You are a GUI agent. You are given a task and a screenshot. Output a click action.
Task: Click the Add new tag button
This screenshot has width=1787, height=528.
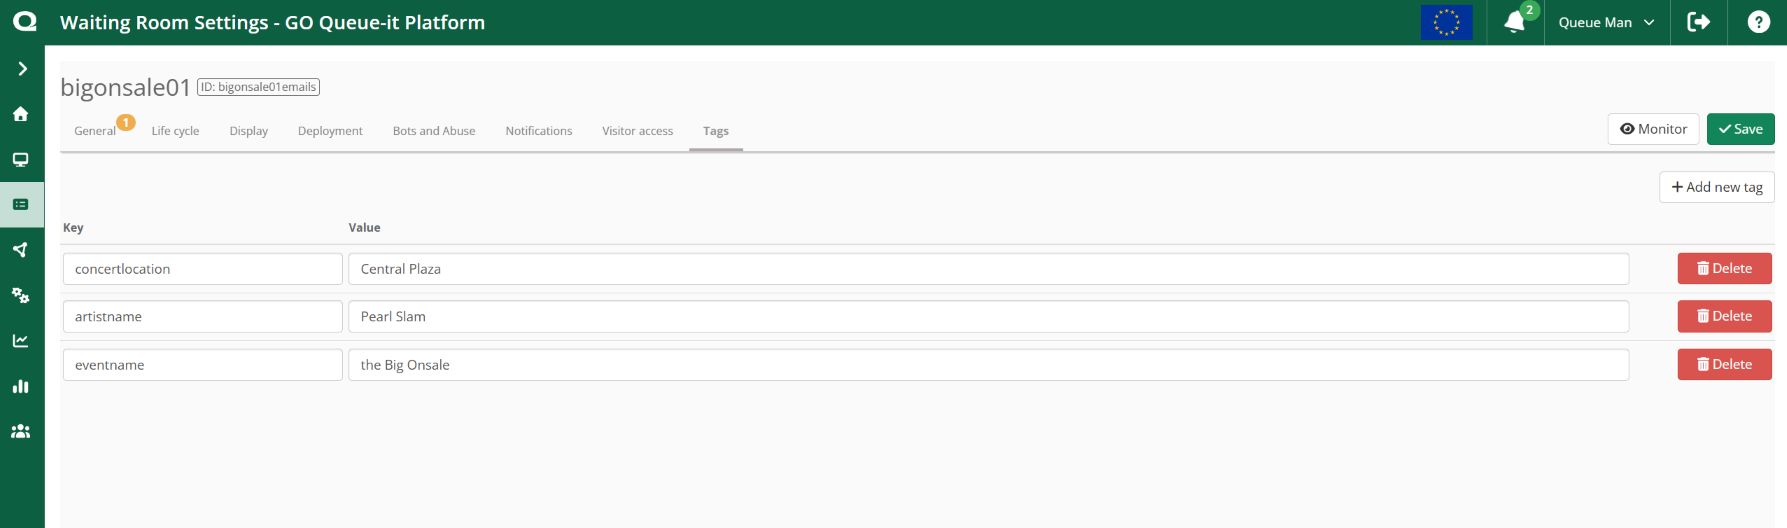tap(1716, 187)
